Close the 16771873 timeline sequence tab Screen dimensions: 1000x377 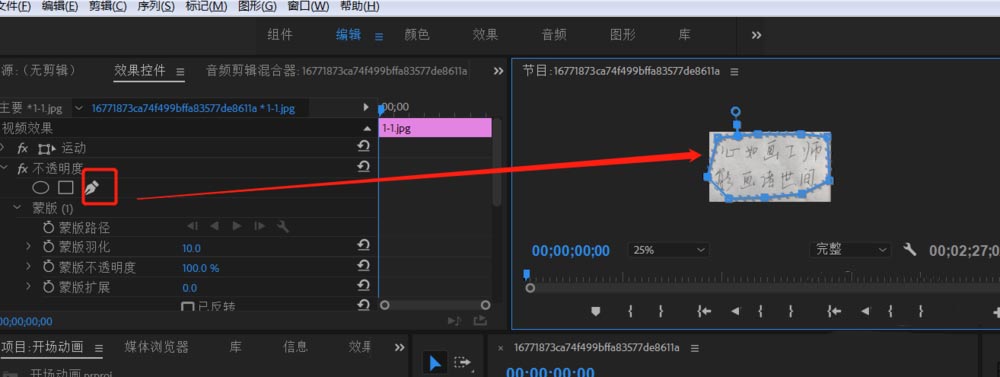point(501,348)
